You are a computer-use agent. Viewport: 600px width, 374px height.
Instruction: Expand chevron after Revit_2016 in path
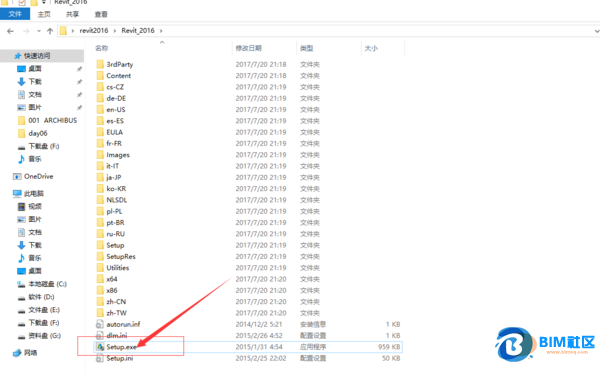(x=161, y=31)
